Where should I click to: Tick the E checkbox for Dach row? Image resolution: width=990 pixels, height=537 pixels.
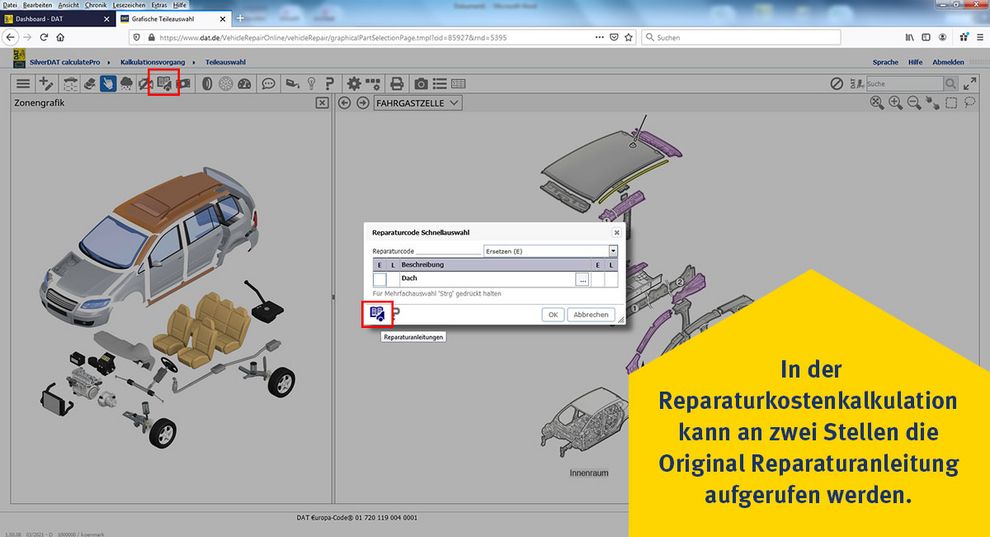pos(380,280)
